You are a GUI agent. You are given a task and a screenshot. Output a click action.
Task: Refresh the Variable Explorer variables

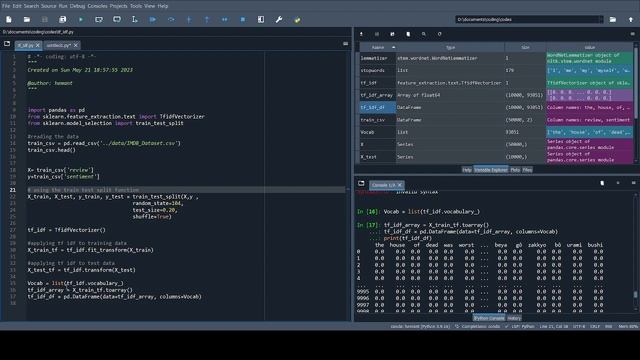tap(440, 34)
